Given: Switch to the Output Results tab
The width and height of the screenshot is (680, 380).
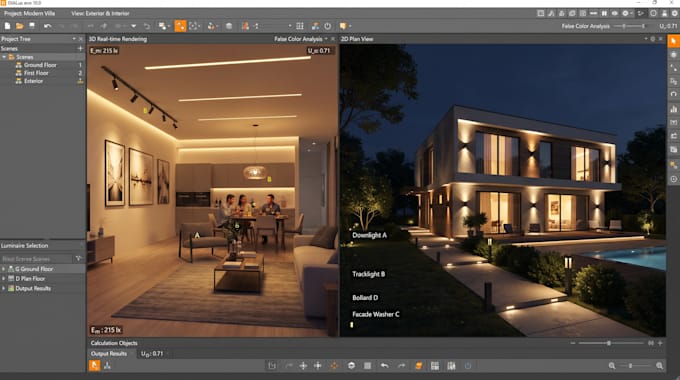Looking at the screenshot, I should (108, 354).
